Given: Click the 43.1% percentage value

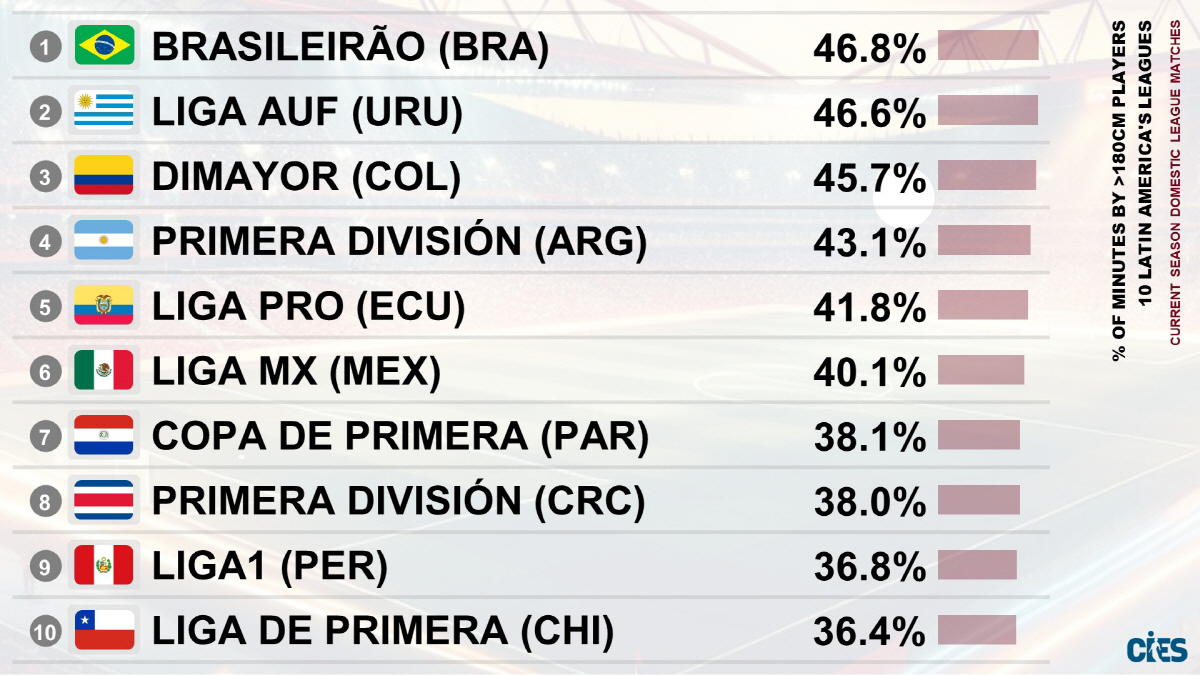Looking at the screenshot, I should tap(869, 242).
